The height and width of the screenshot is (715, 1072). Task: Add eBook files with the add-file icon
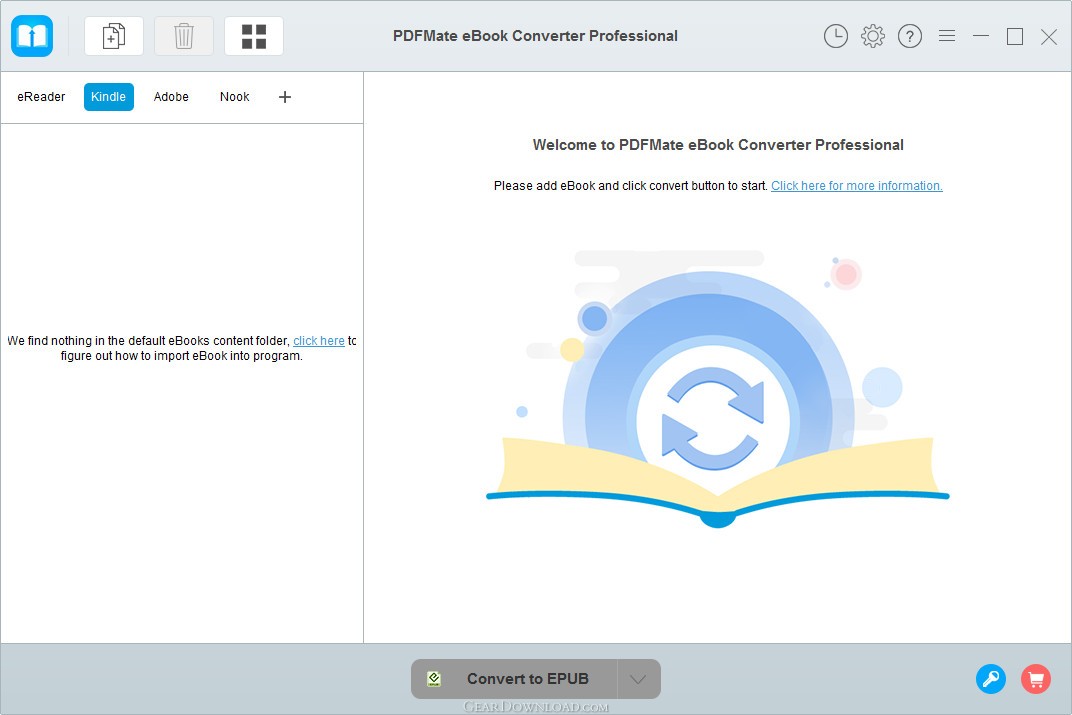pyautogui.click(x=113, y=36)
